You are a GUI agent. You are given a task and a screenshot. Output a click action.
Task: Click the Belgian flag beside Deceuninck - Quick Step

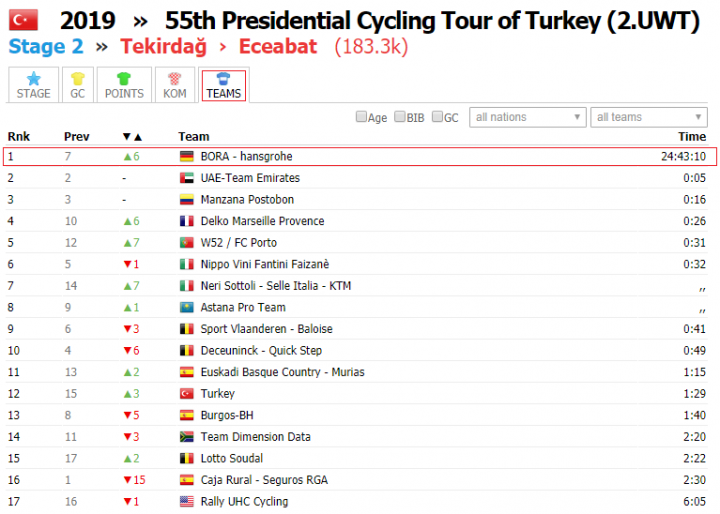click(186, 351)
